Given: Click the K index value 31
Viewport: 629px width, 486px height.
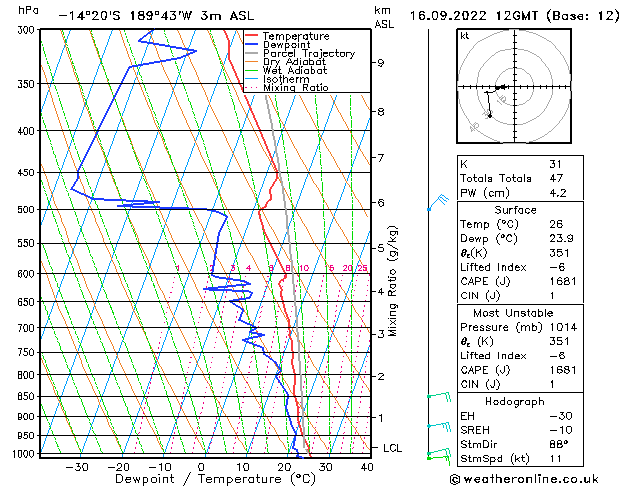Looking at the screenshot, I should [556, 164].
